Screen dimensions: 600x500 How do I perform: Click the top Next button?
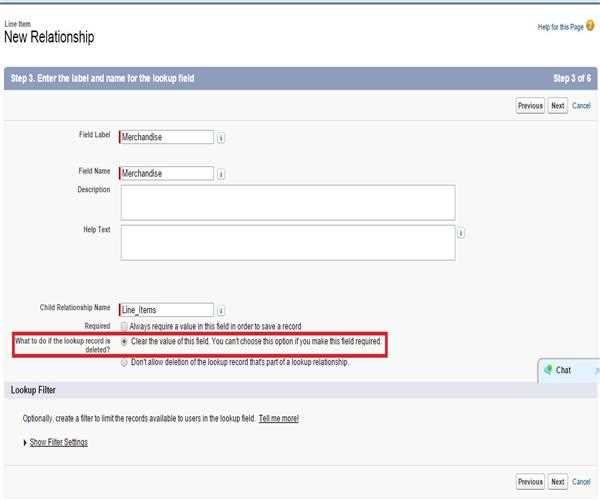[558, 105]
